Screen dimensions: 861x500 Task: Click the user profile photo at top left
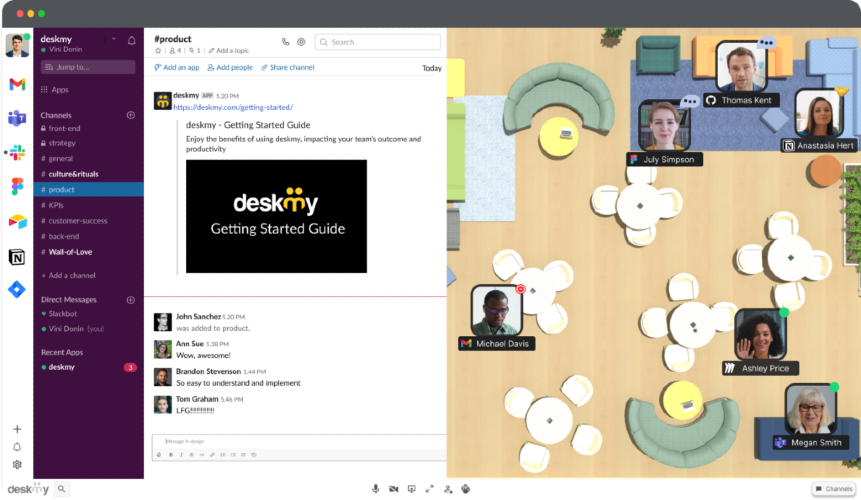click(17, 45)
